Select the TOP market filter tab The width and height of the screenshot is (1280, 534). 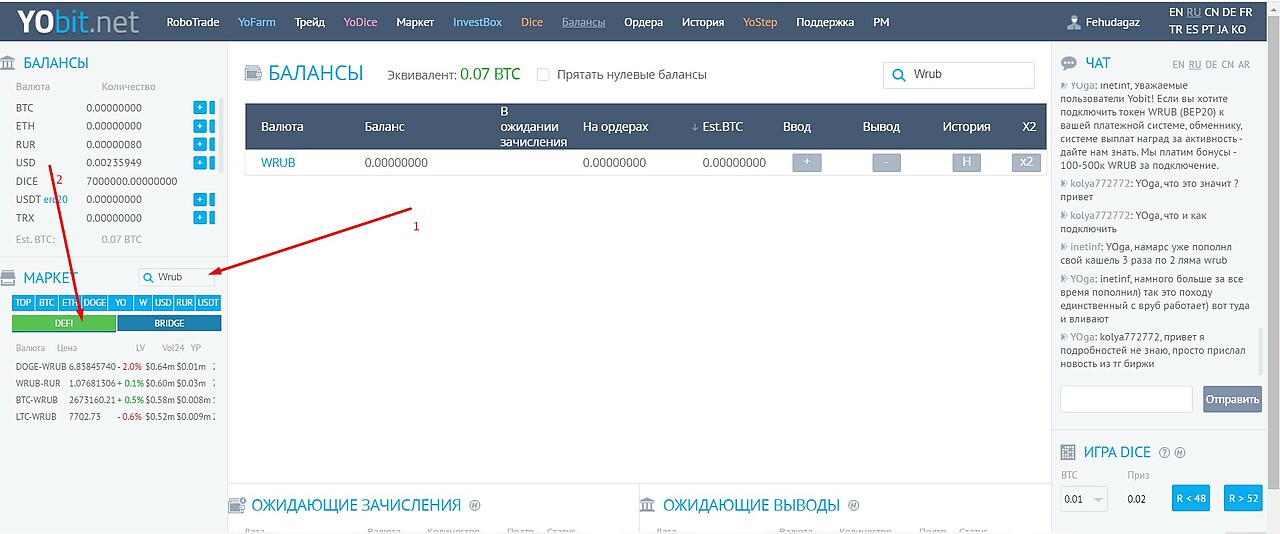pos(23,303)
